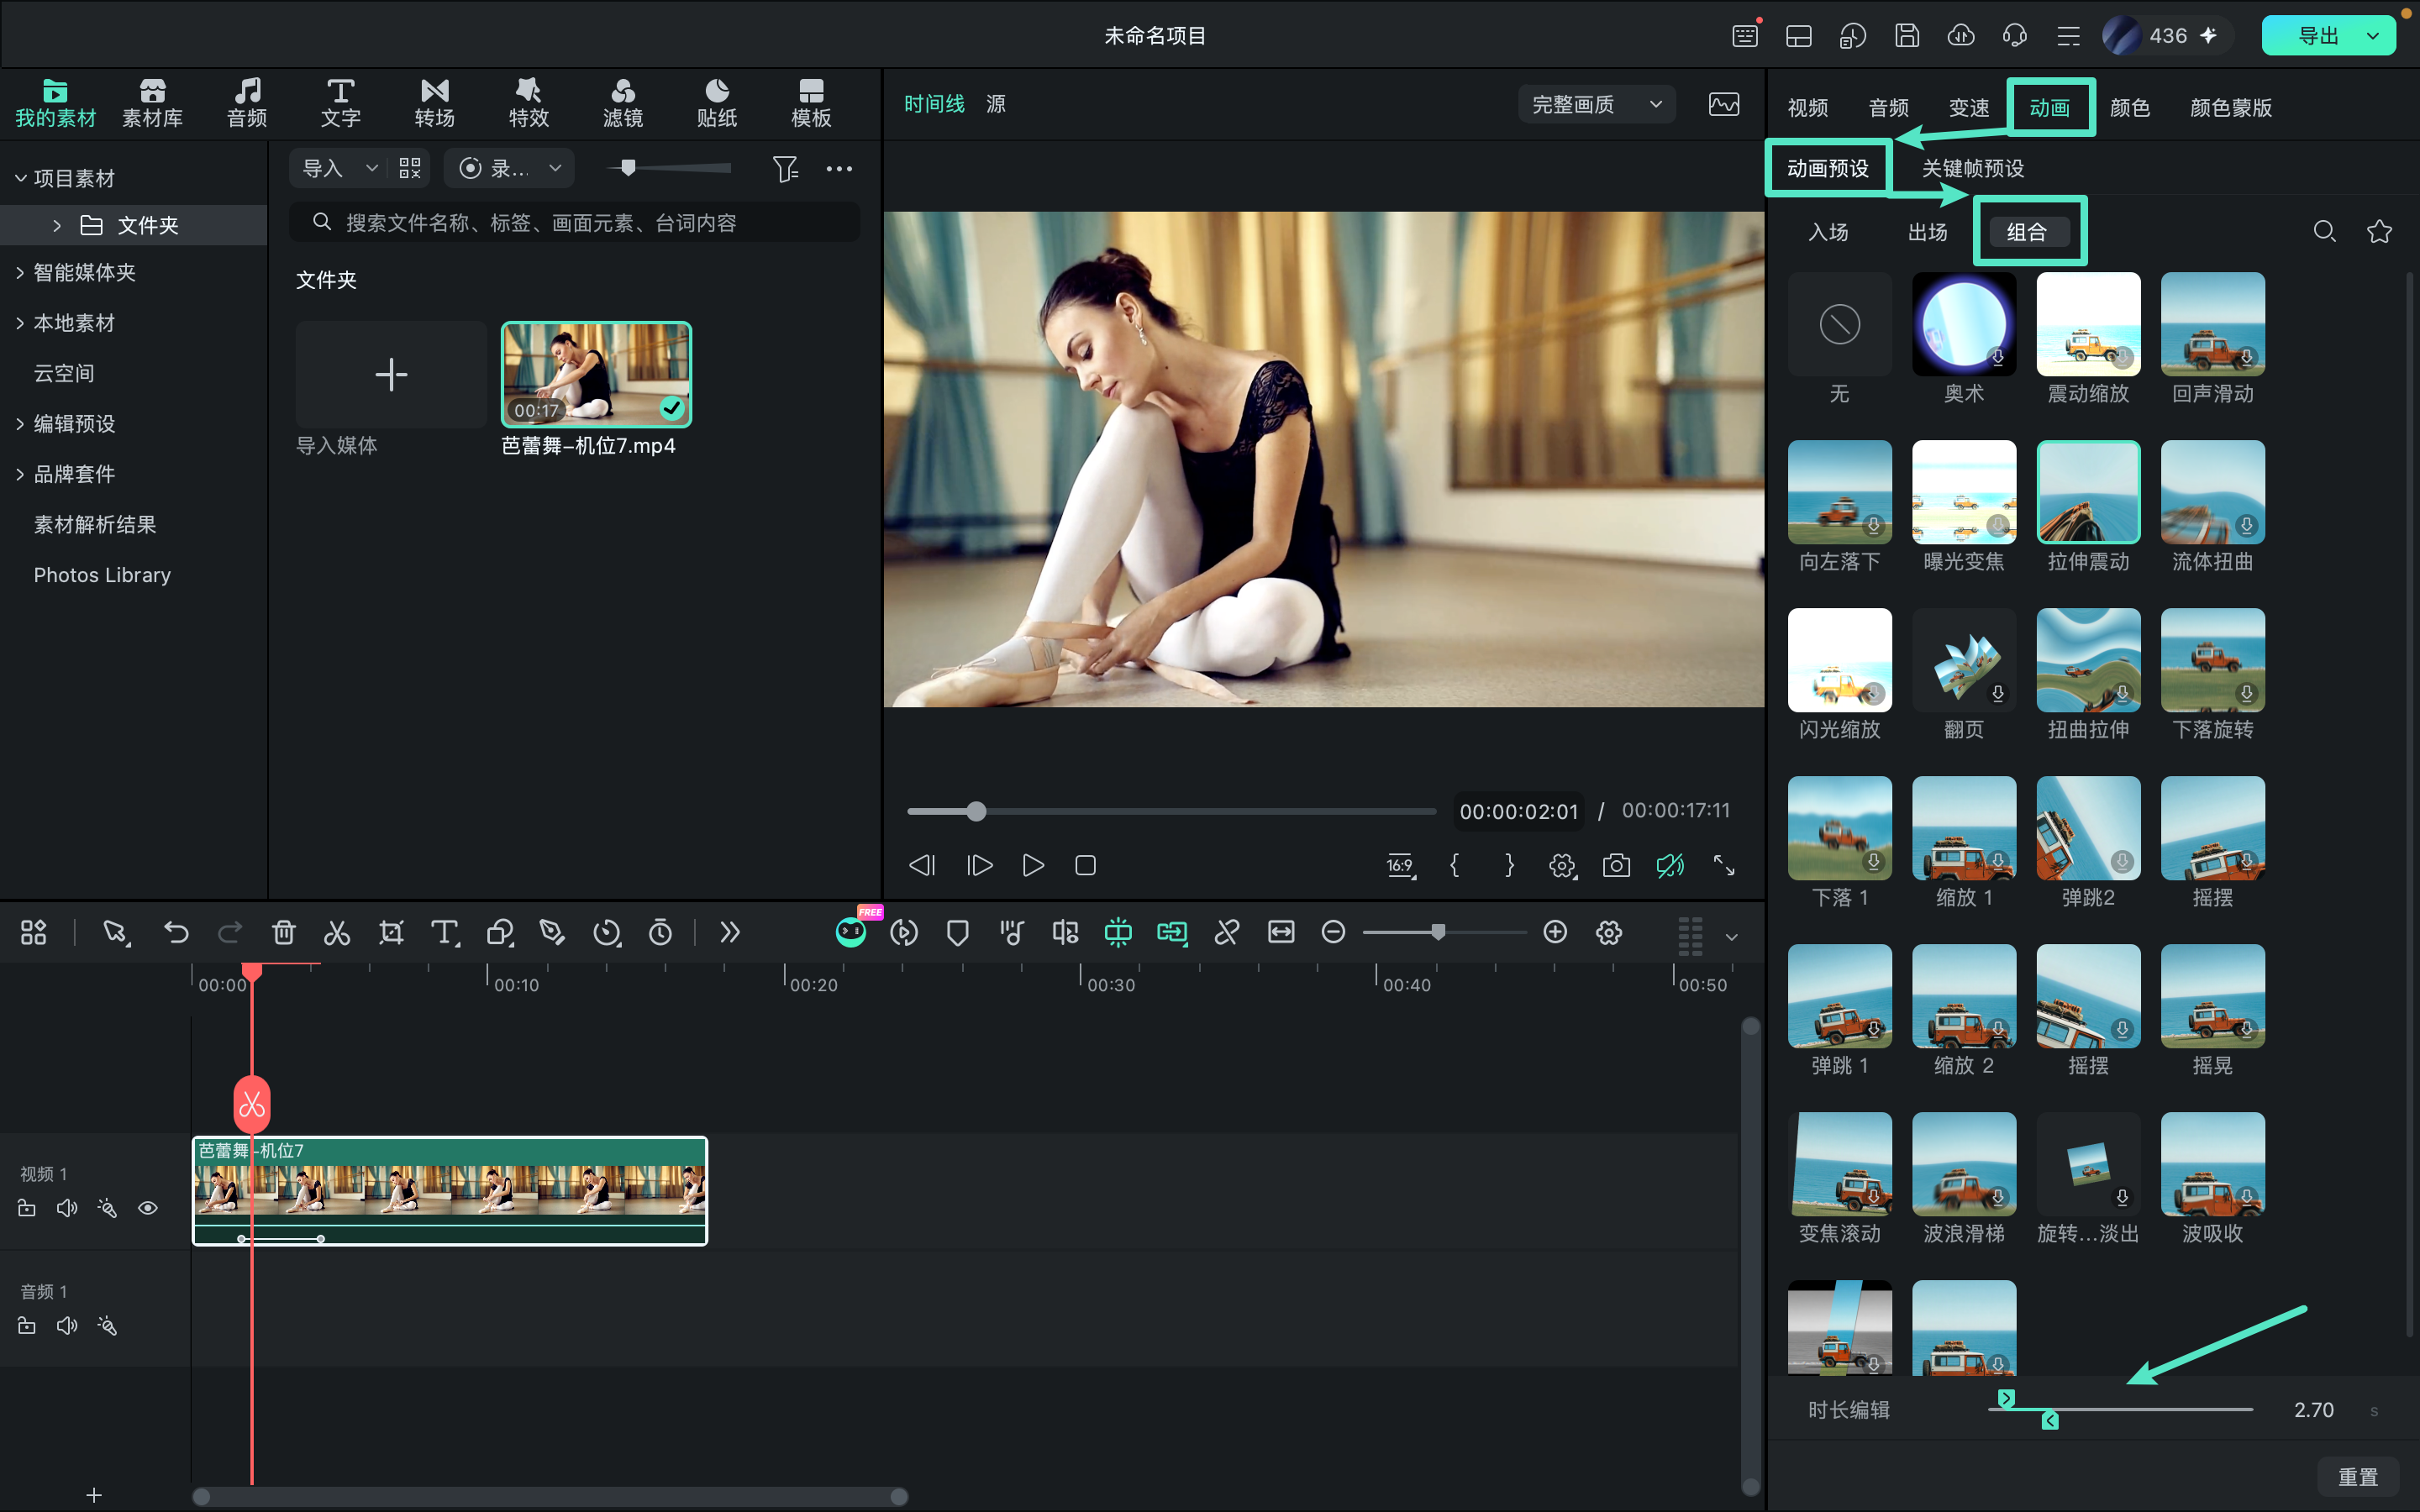Select the crop tool in timeline toolbar

[x=391, y=933]
